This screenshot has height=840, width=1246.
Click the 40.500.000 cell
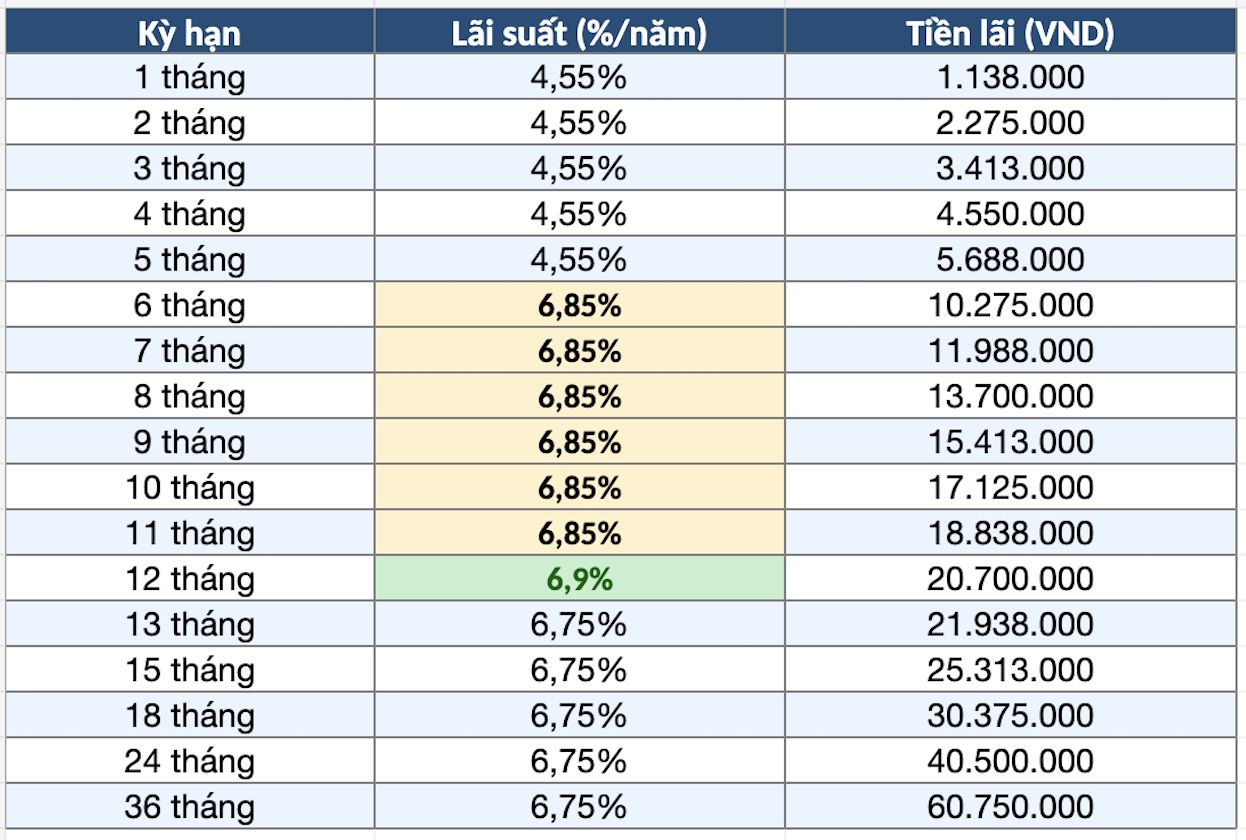[1011, 762]
